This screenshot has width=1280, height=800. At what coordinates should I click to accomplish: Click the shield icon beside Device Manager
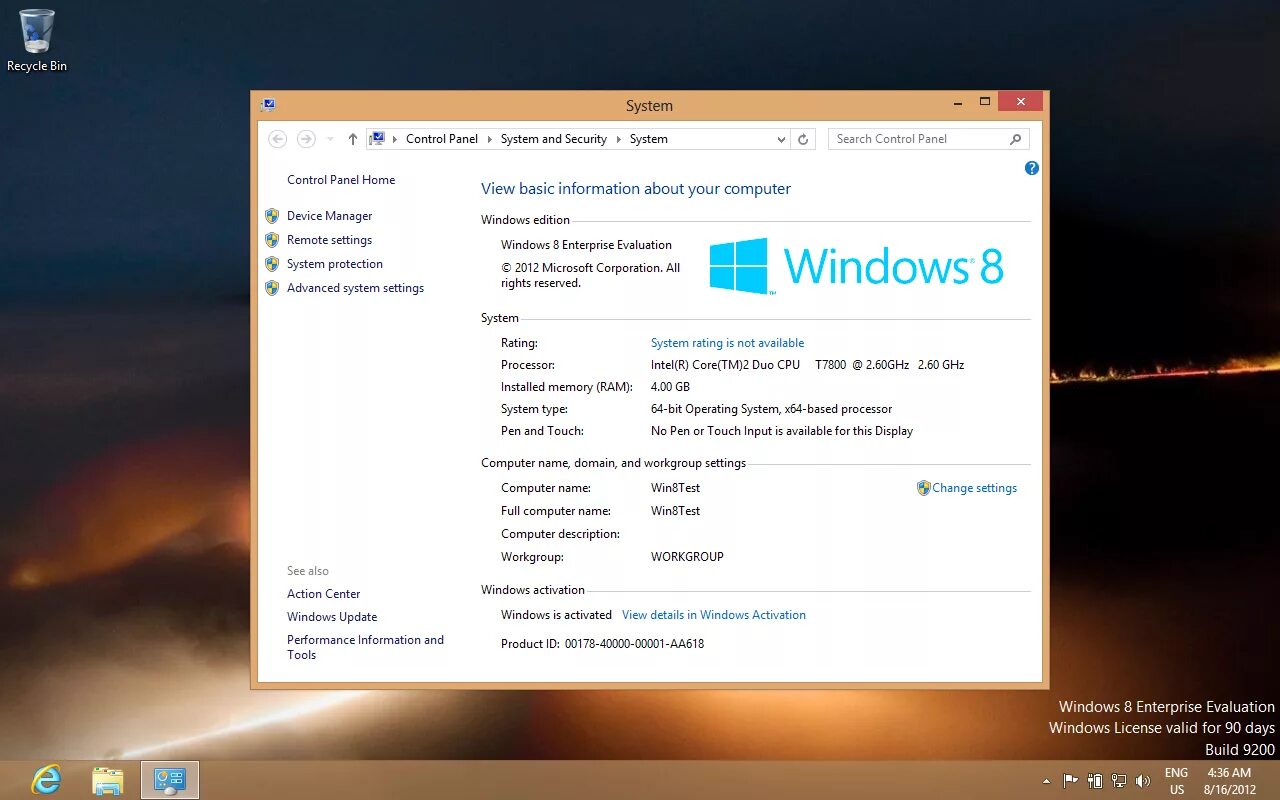(x=272, y=216)
